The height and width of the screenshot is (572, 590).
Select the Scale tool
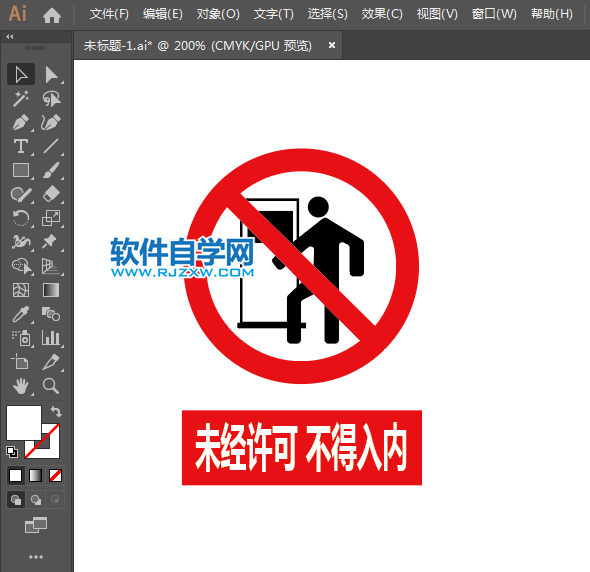pos(51,218)
